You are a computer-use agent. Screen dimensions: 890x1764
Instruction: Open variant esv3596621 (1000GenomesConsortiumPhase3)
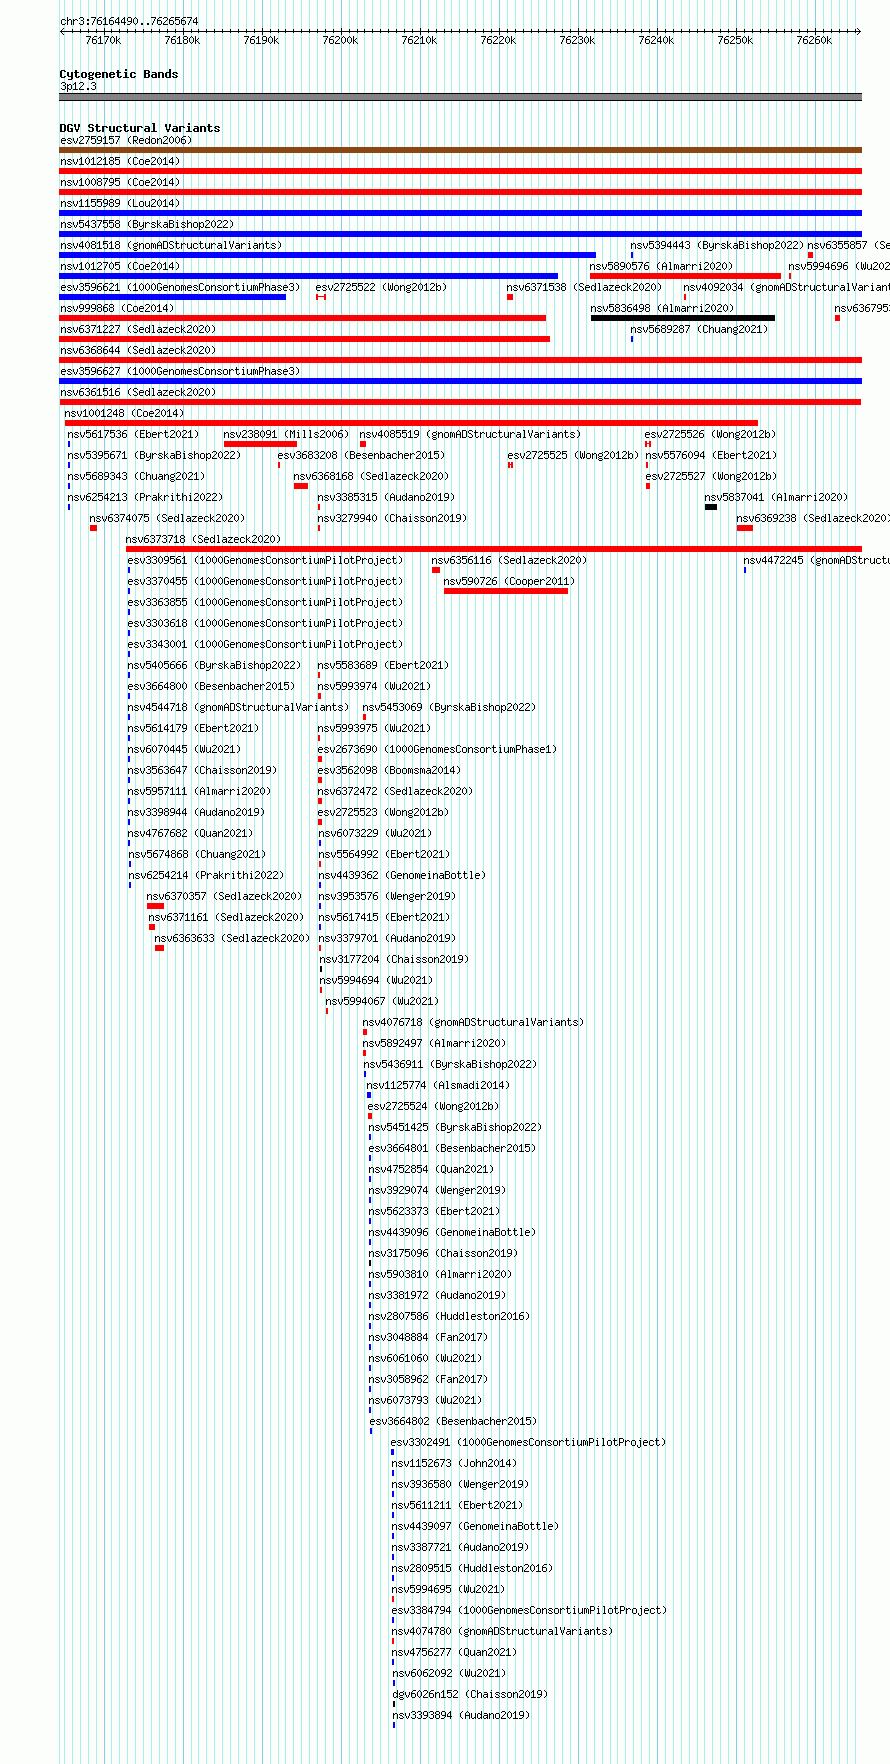click(180, 288)
